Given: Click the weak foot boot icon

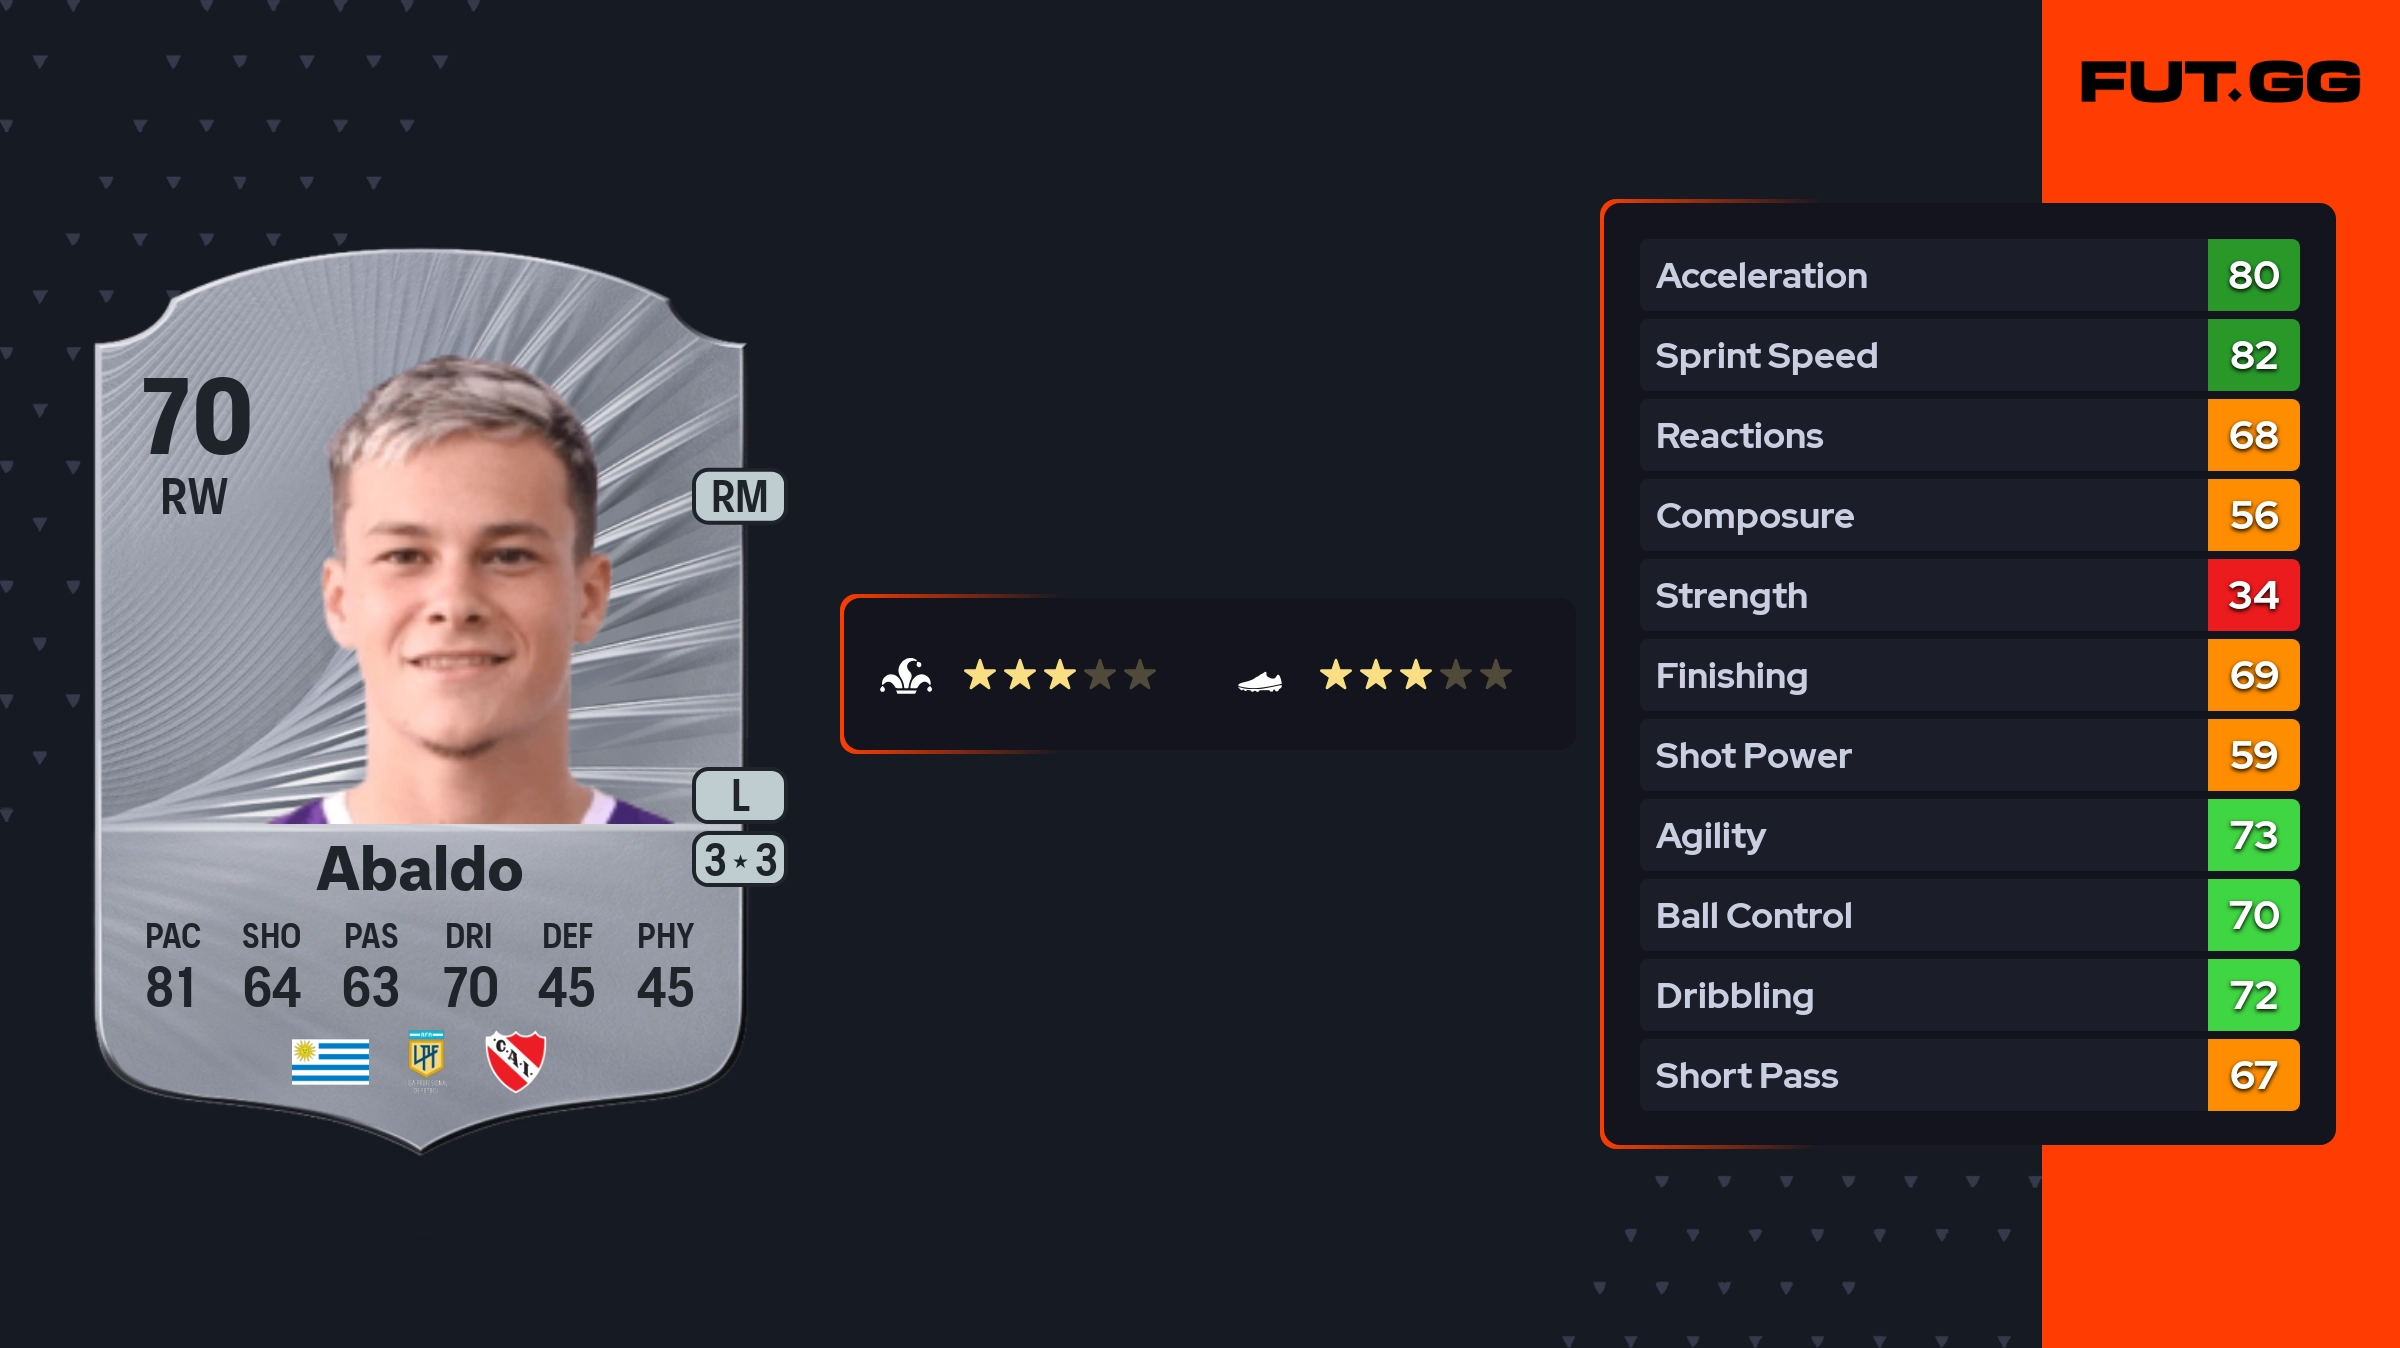Looking at the screenshot, I should [1260, 682].
